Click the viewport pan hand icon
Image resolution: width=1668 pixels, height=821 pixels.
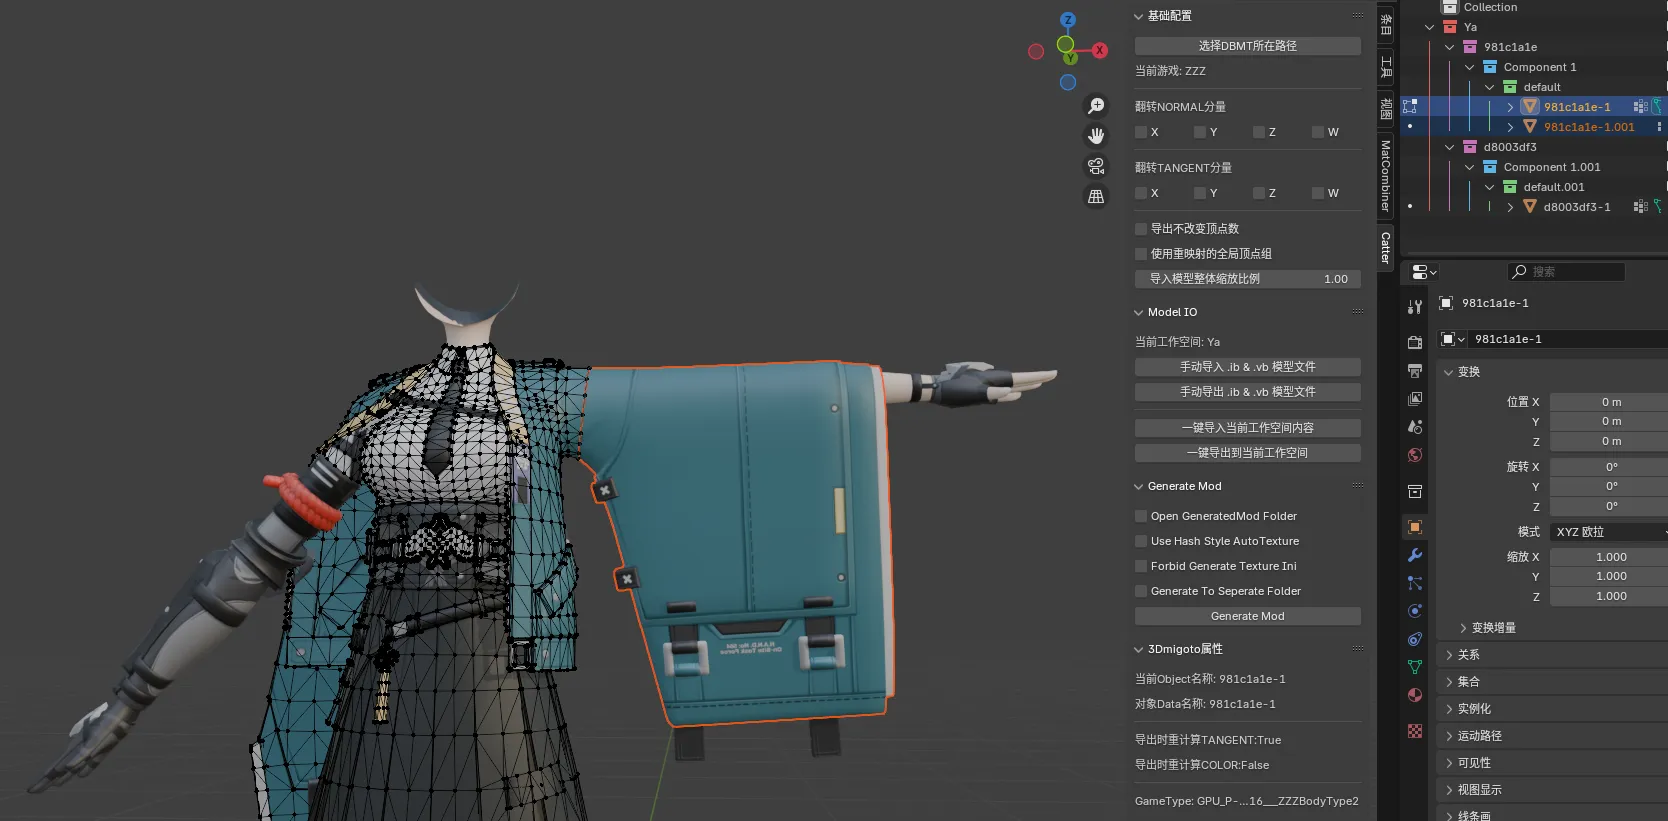[1096, 136]
